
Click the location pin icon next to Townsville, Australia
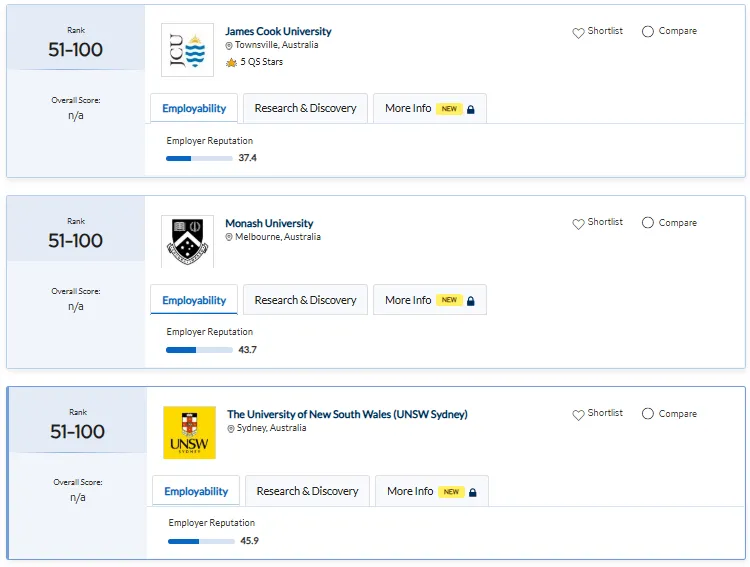pos(229,45)
